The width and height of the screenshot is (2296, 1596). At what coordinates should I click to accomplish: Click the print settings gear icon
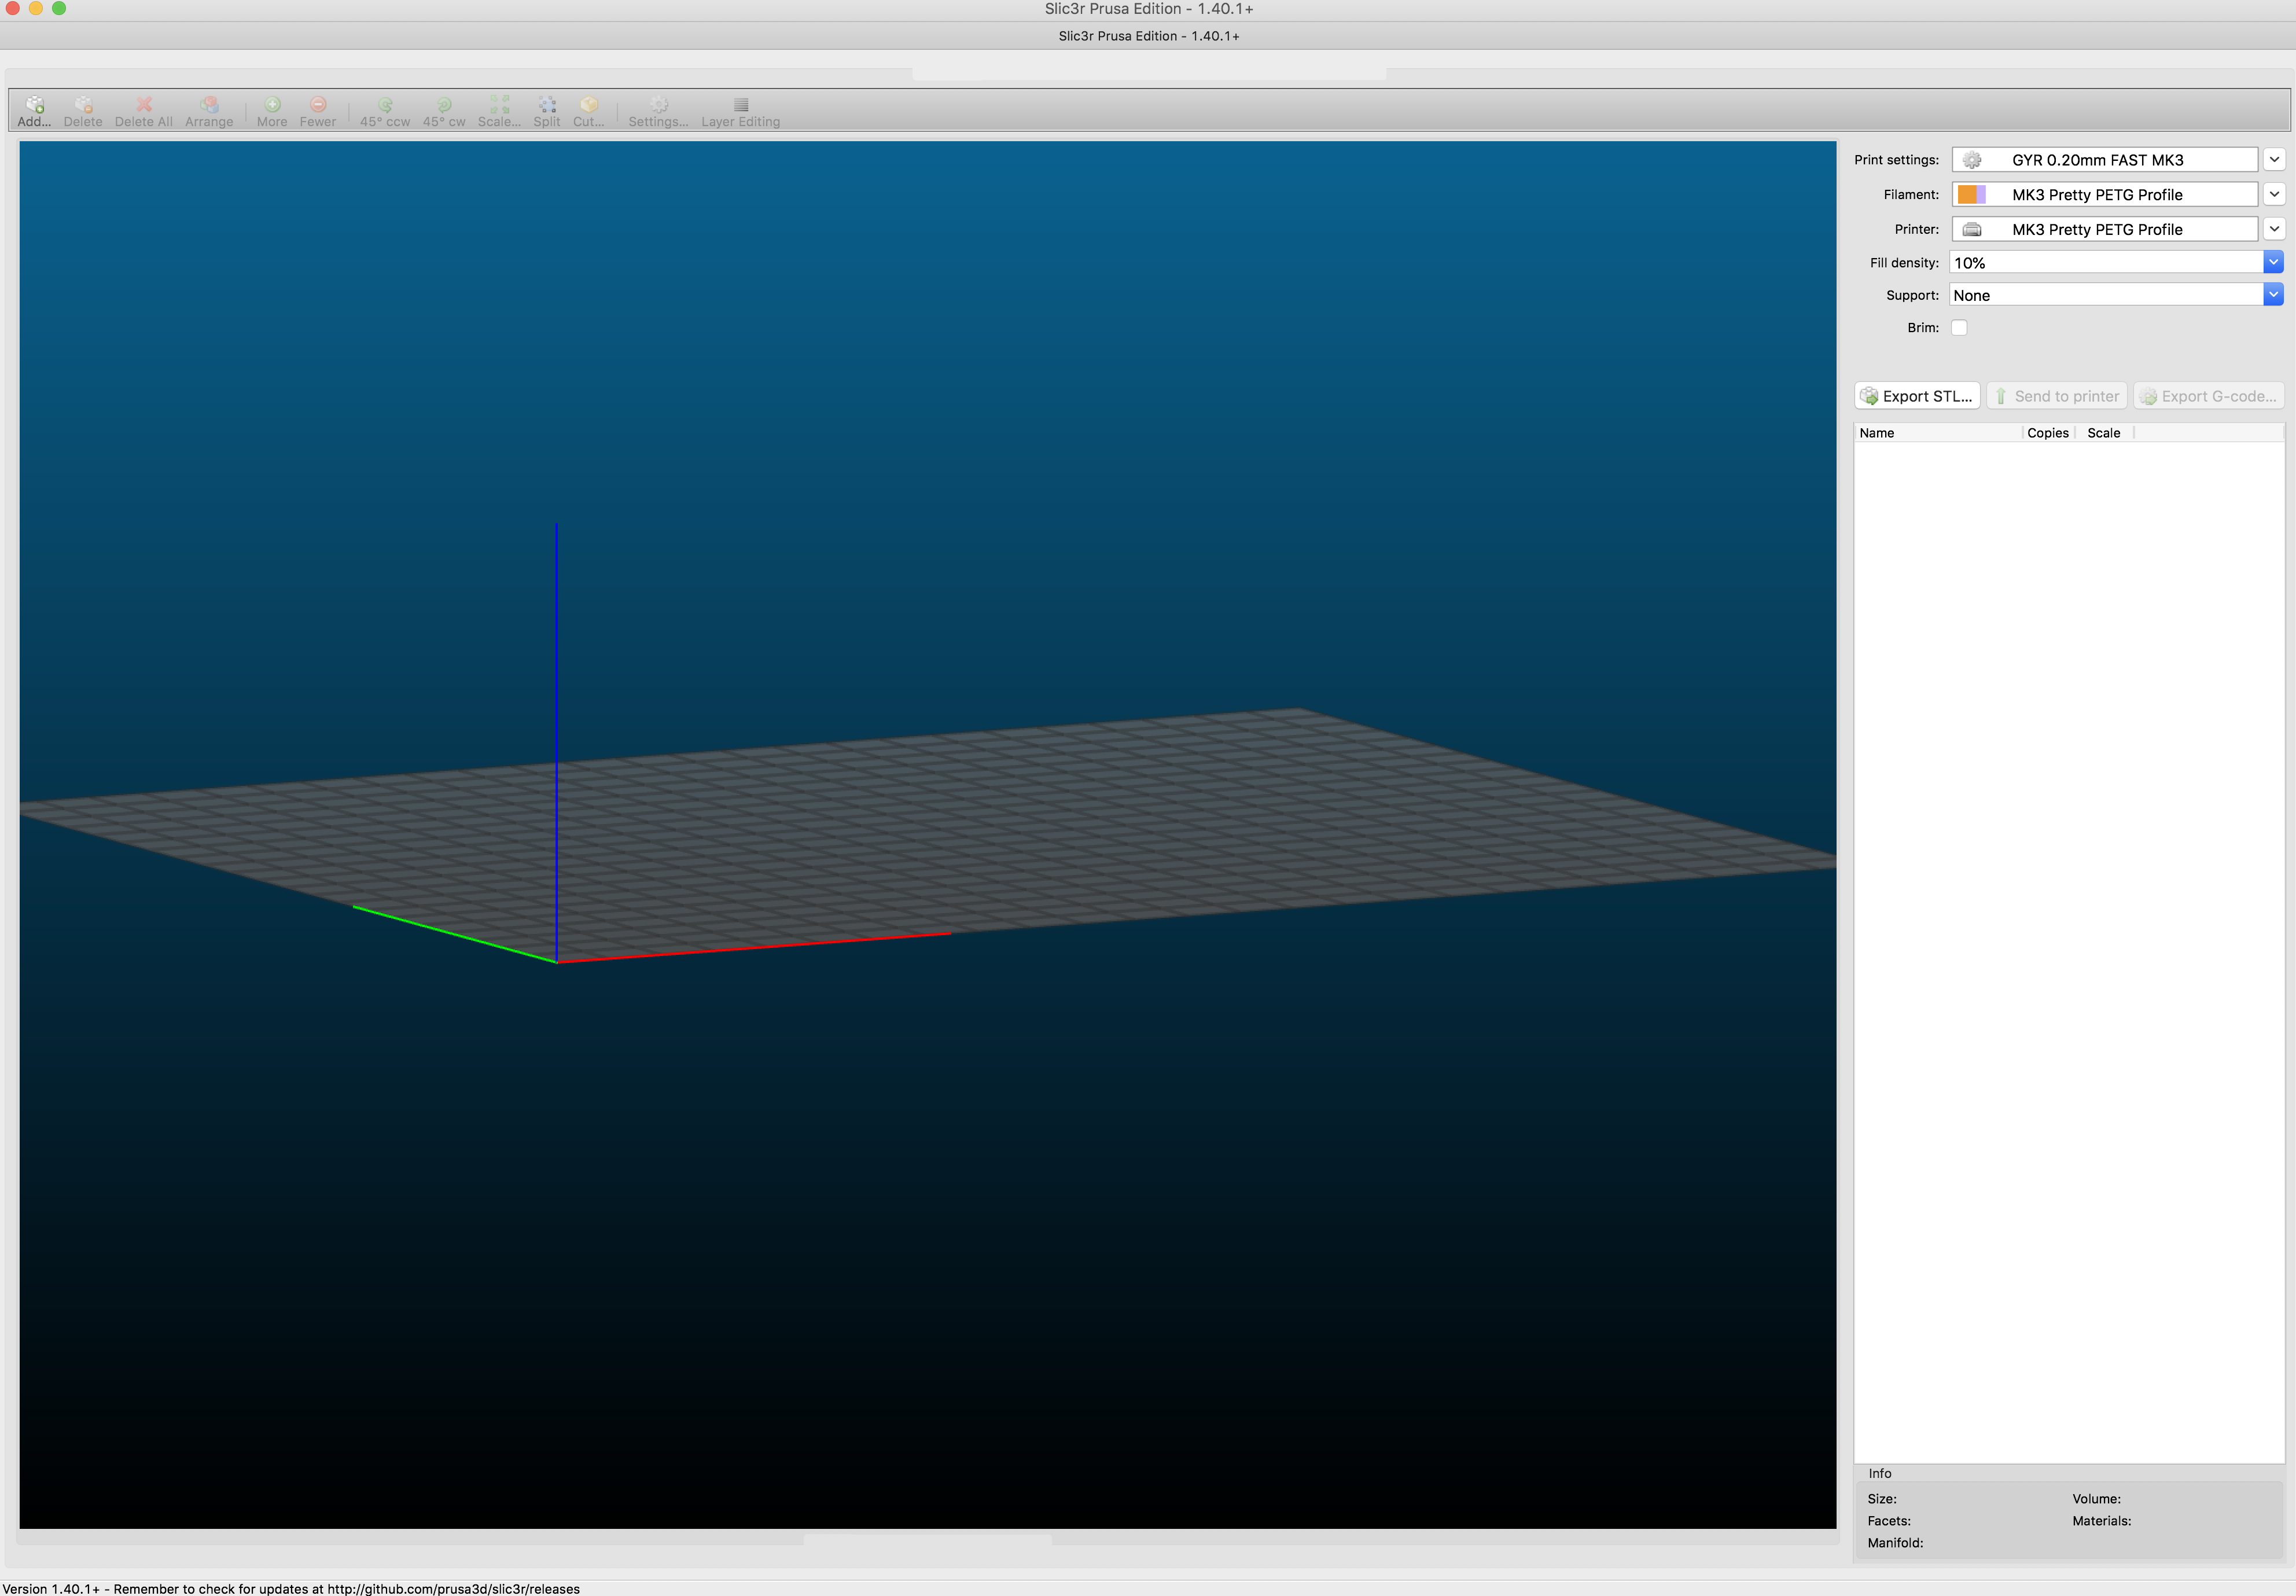pos(1971,160)
